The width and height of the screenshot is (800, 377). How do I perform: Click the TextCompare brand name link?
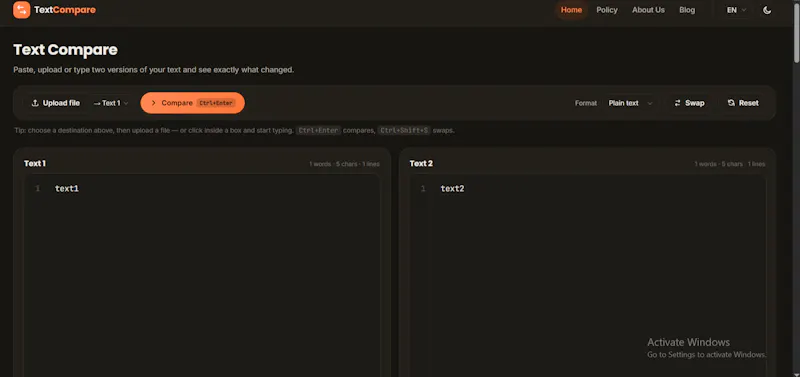coord(65,10)
